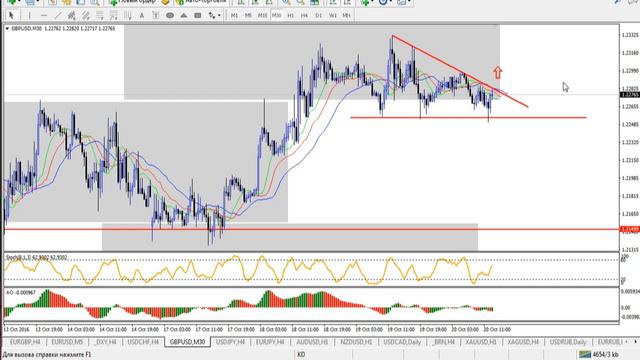Switch chart to M1 timeframe
The image size is (640, 360).
coord(234,16)
